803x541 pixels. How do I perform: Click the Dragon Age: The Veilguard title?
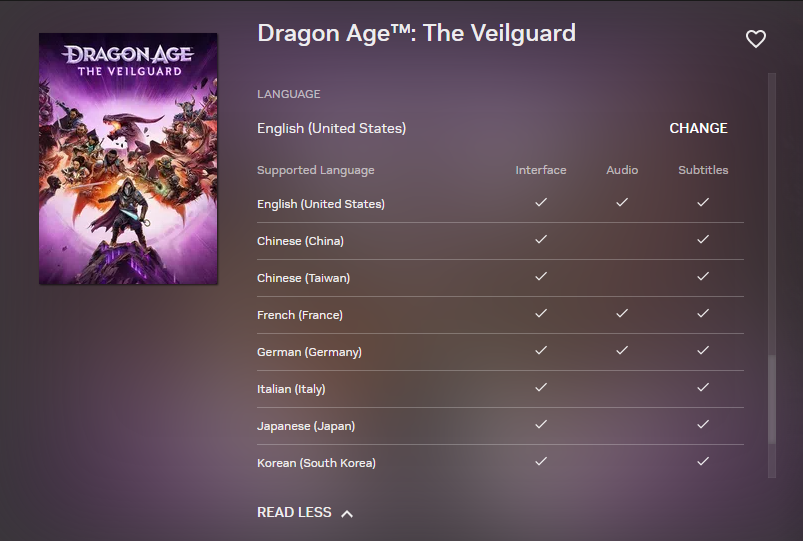click(416, 33)
